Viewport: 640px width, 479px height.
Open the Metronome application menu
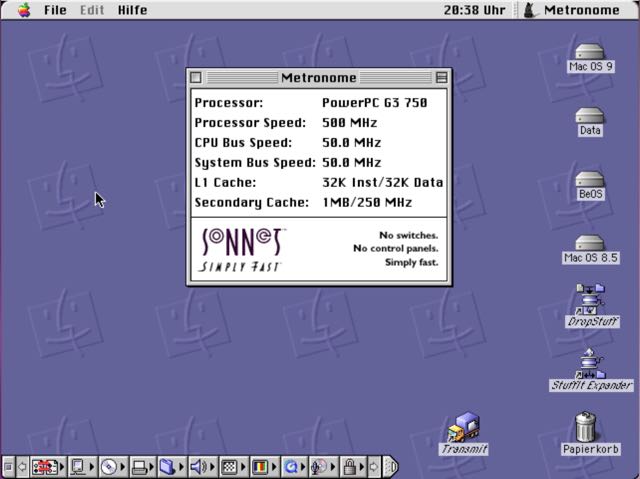click(572, 10)
